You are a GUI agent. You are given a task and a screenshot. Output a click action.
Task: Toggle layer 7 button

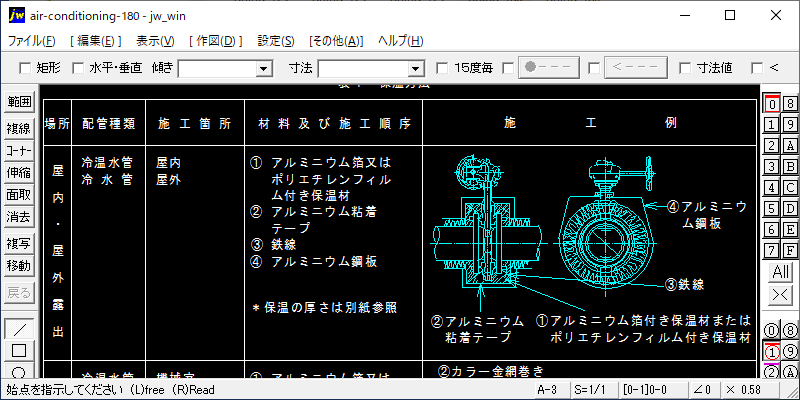pyautogui.click(x=772, y=251)
